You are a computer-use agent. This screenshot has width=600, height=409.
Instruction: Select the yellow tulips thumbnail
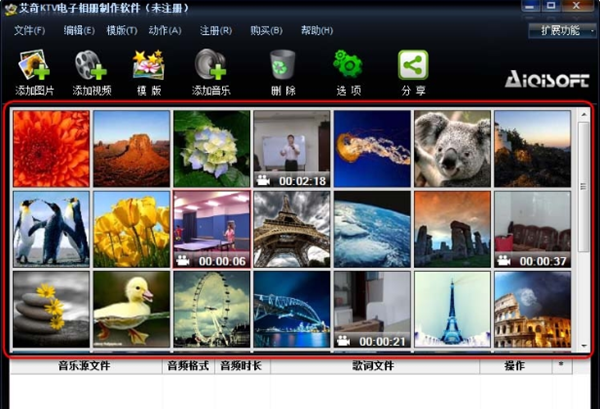[x=132, y=229]
